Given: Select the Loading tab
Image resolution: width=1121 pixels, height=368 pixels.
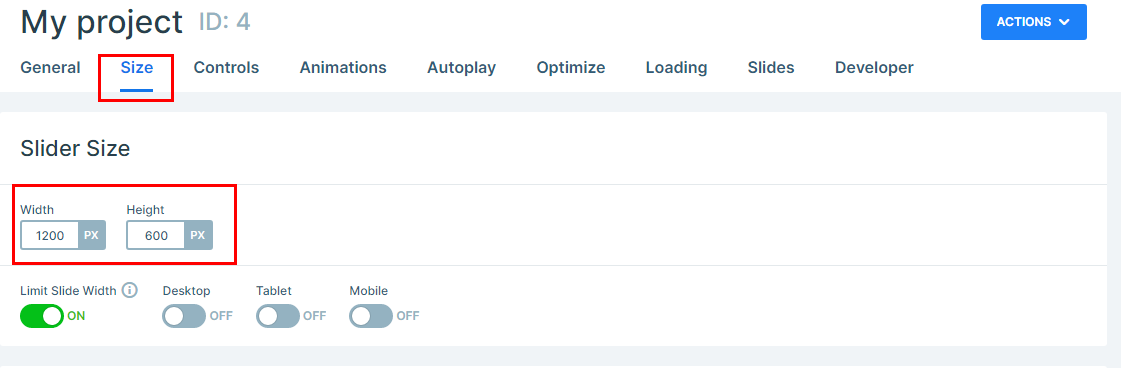Looking at the screenshot, I should [676, 68].
